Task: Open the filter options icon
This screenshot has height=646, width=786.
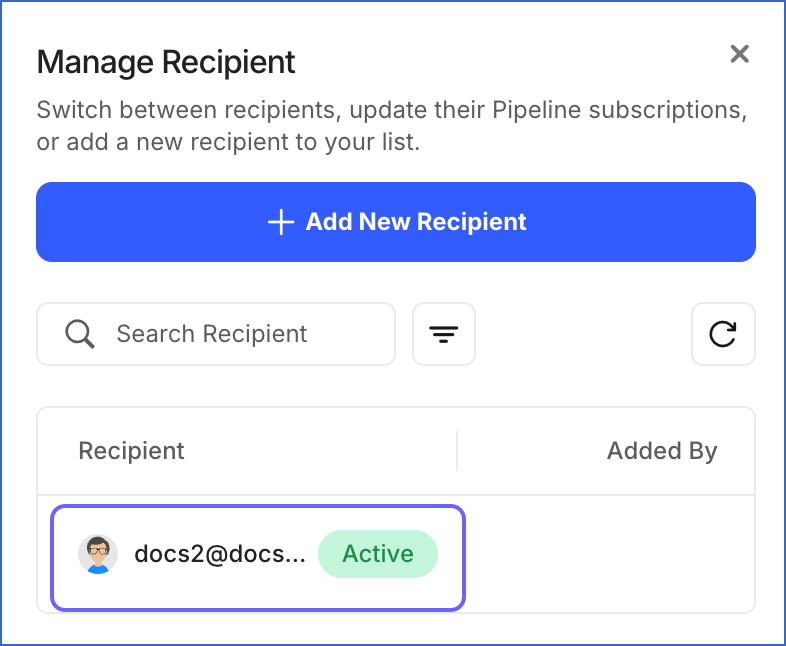Action: pos(444,334)
